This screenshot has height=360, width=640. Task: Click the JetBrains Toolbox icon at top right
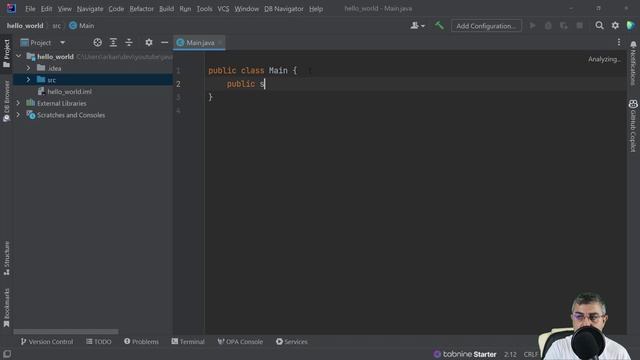pos(631,26)
